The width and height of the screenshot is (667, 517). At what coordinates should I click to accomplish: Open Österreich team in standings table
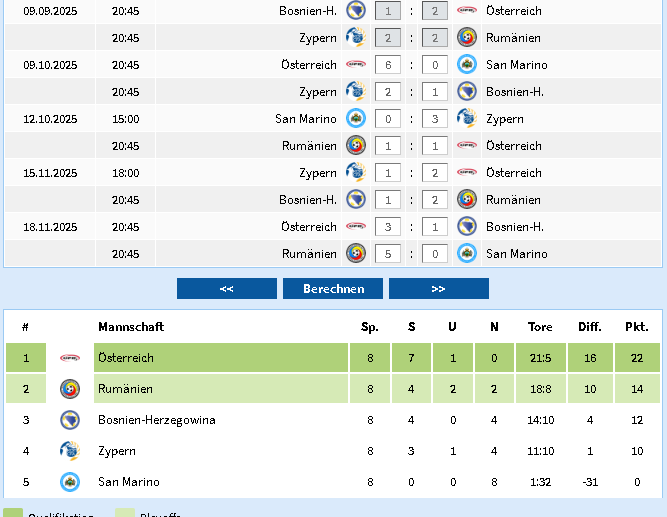coord(126,358)
